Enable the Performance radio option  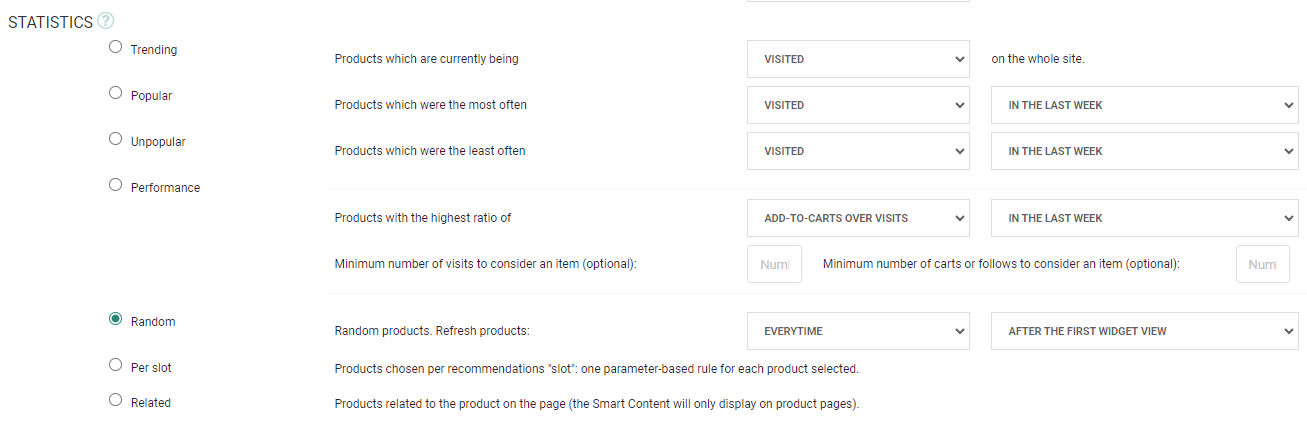point(116,185)
